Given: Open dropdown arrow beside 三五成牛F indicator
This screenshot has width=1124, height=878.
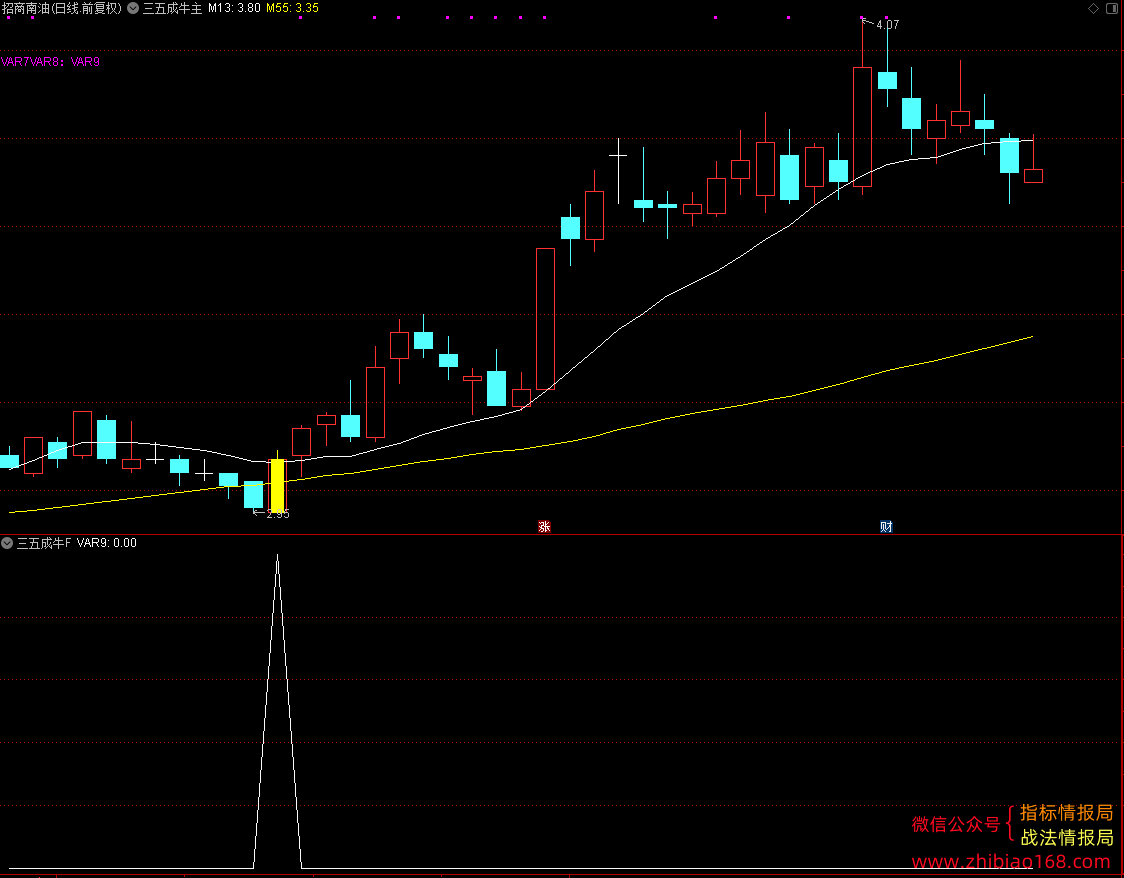Looking at the screenshot, I should pyautogui.click(x=7, y=543).
